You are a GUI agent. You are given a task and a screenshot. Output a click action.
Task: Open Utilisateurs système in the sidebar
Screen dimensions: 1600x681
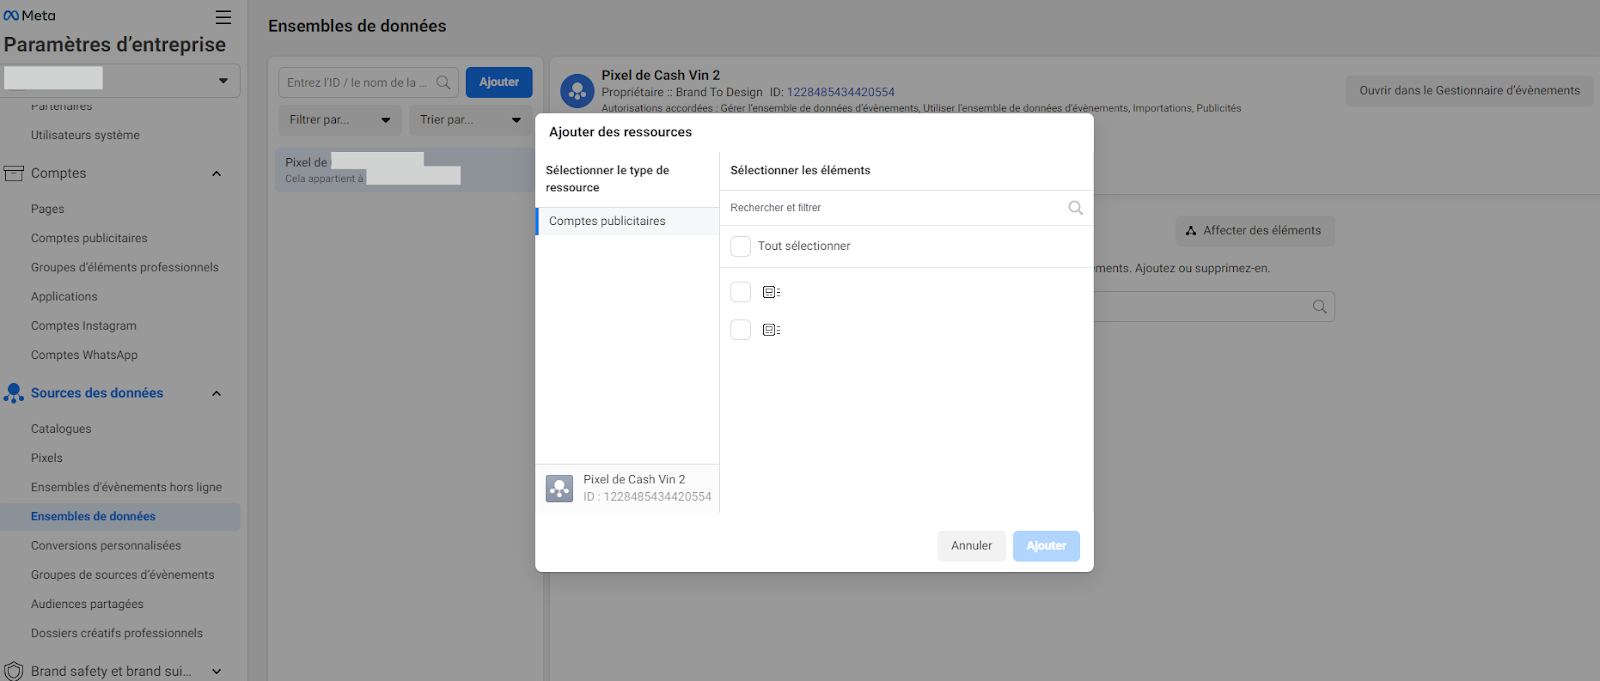point(85,135)
